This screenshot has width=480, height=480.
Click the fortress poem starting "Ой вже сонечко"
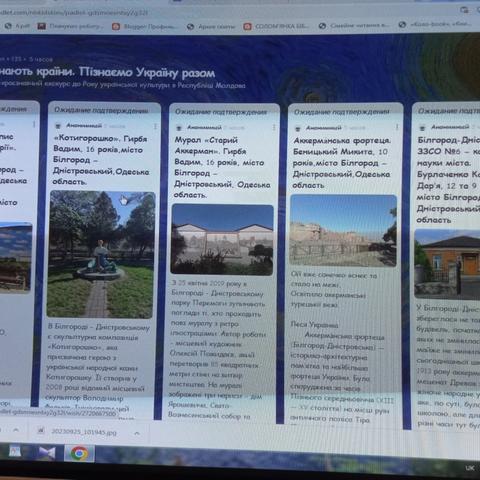[x=333, y=289]
